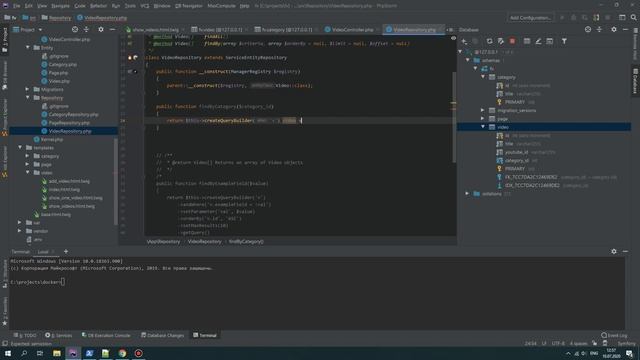The height and width of the screenshot is (360, 640).
Task: Open File Explorer from the taskbar
Action: coord(57,353)
